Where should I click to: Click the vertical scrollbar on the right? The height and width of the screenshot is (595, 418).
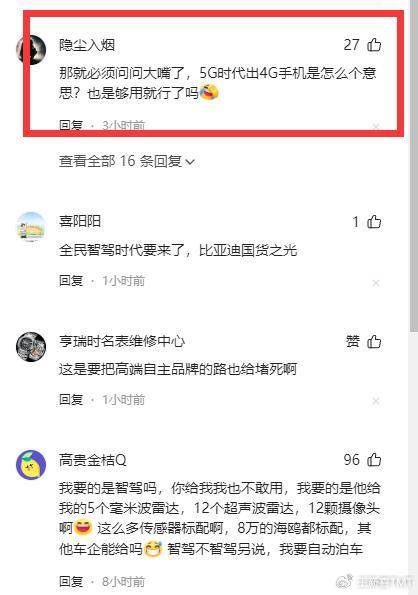click(x=413, y=167)
